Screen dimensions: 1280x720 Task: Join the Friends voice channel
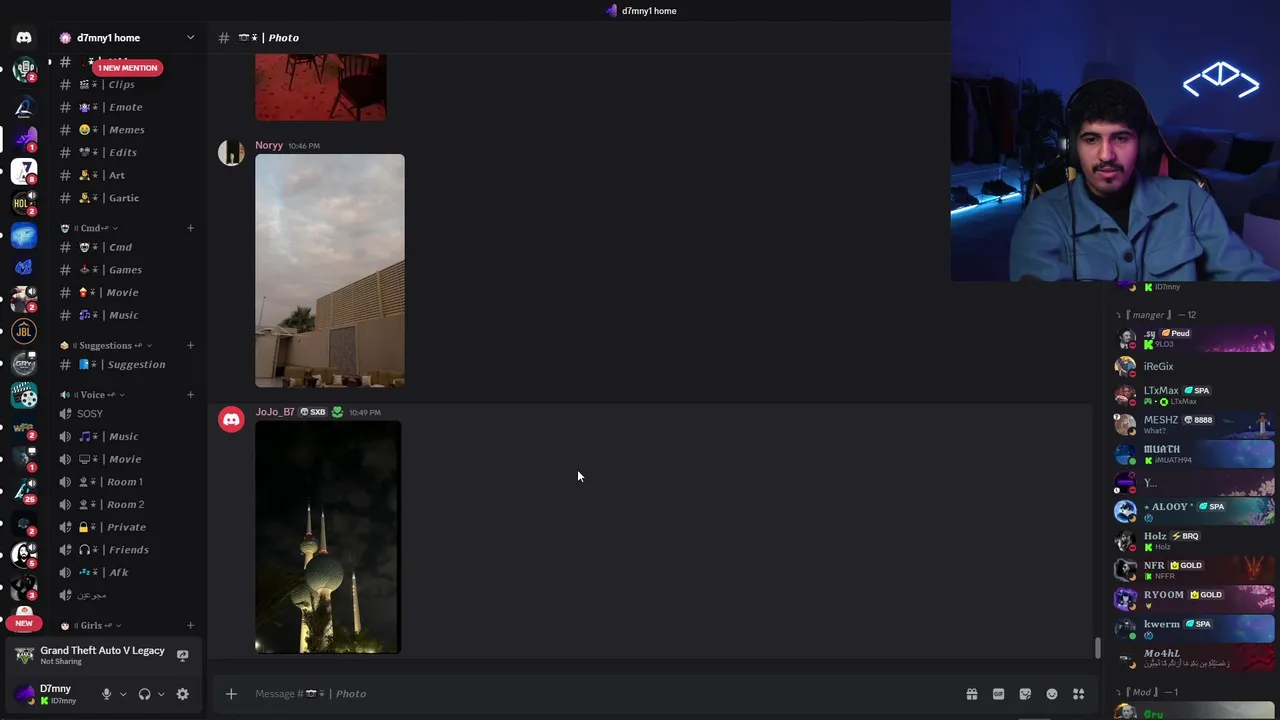pyautogui.click(x=128, y=550)
